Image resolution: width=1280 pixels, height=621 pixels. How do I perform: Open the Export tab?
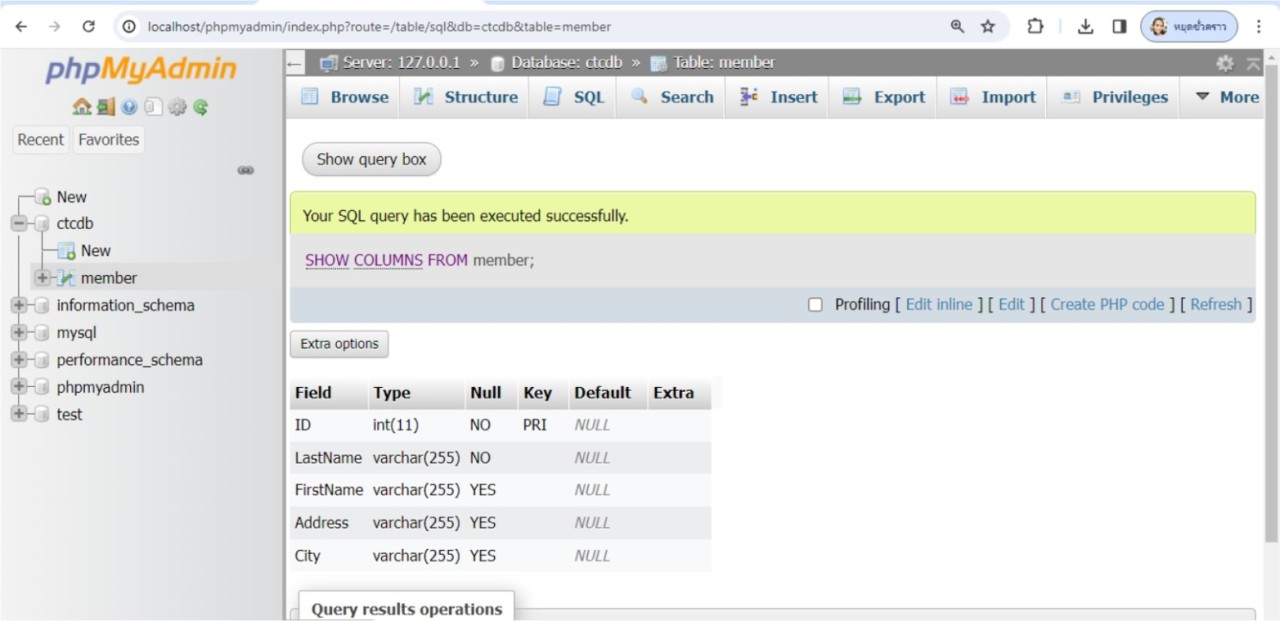click(x=884, y=97)
